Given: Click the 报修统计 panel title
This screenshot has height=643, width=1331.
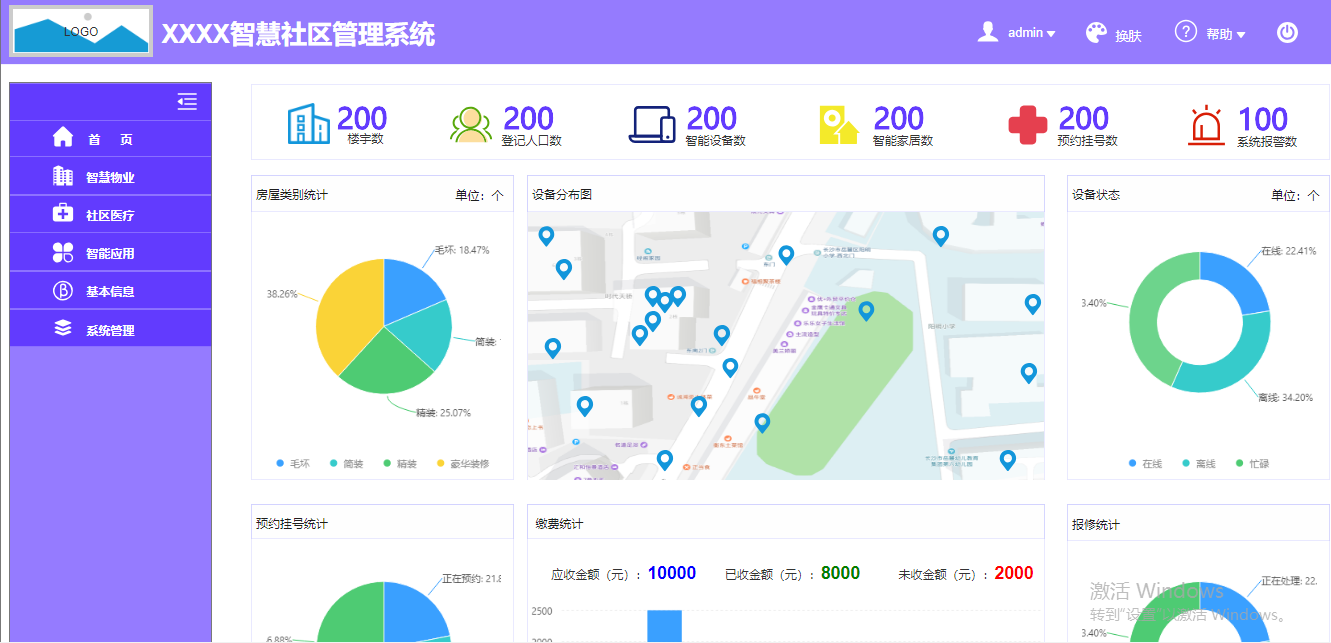Looking at the screenshot, I should tap(1096, 524).
